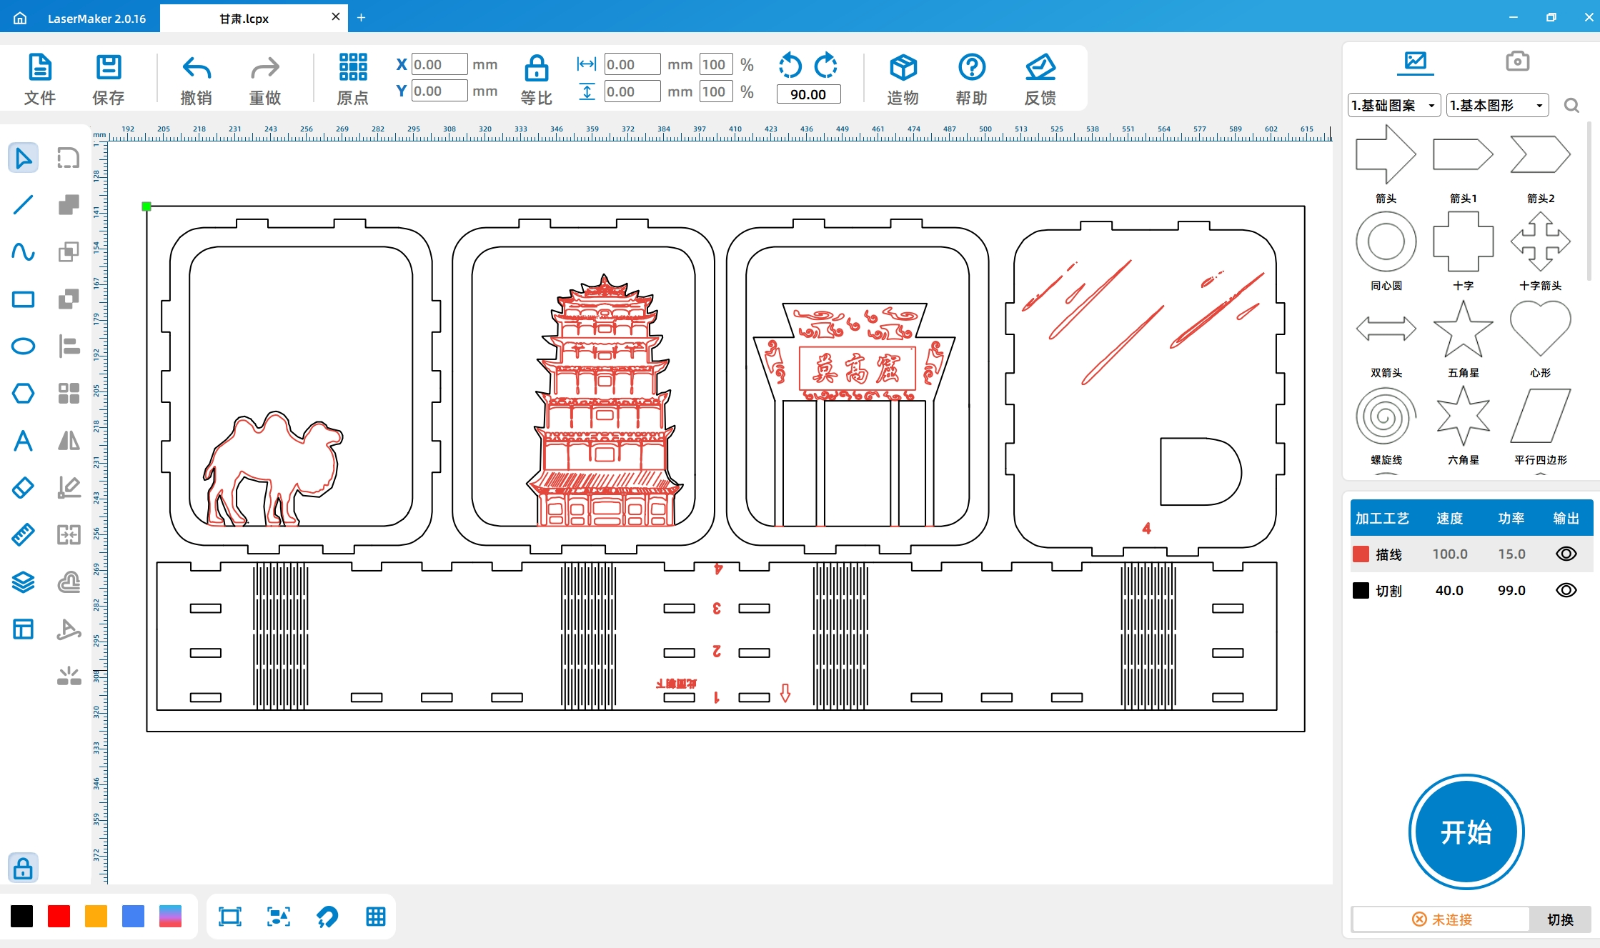This screenshot has height=948, width=1600.
Task: Select the ruler measure tool
Action: pos(23,535)
